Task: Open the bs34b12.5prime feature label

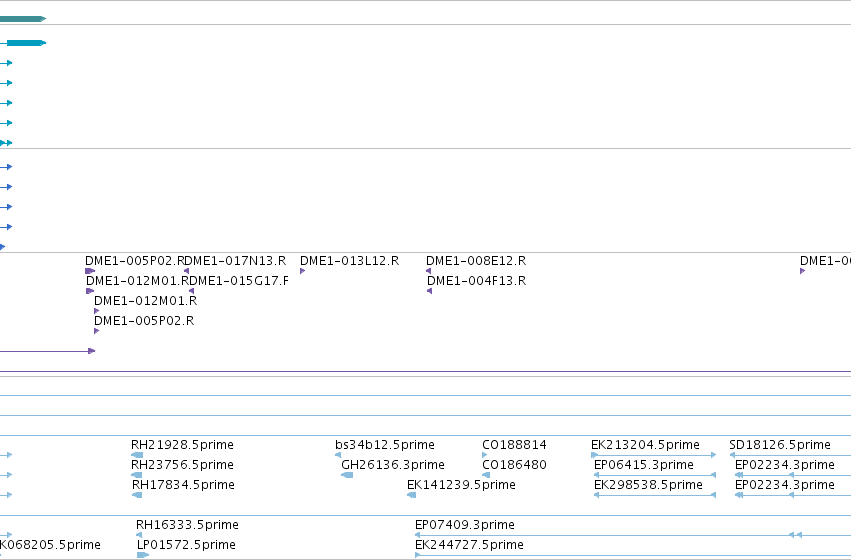Action: pyautogui.click(x=385, y=445)
